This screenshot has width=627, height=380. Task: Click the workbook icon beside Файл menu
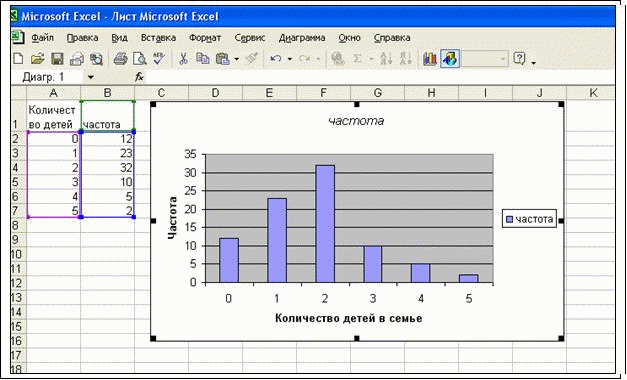(x=17, y=38)
